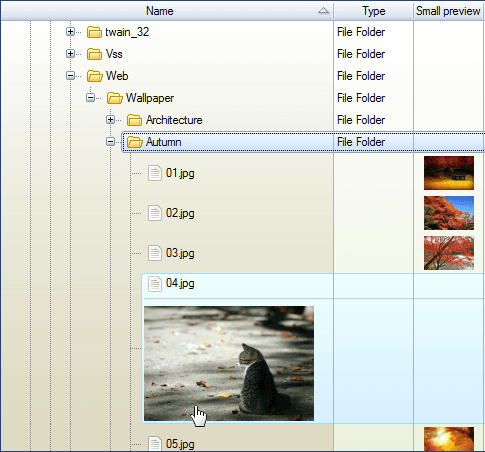
Task: Collapse the Wallpaper folder node
Action: [x=90, y=98]
